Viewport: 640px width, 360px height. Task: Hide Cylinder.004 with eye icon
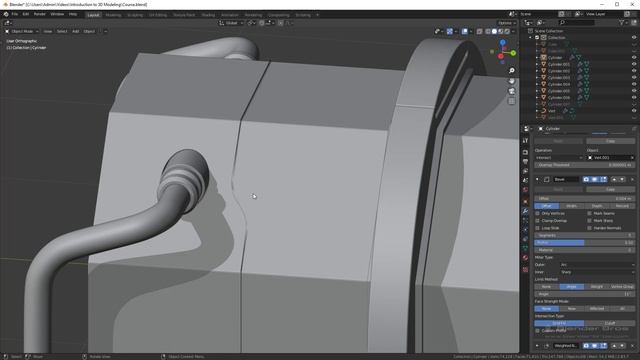634,84
